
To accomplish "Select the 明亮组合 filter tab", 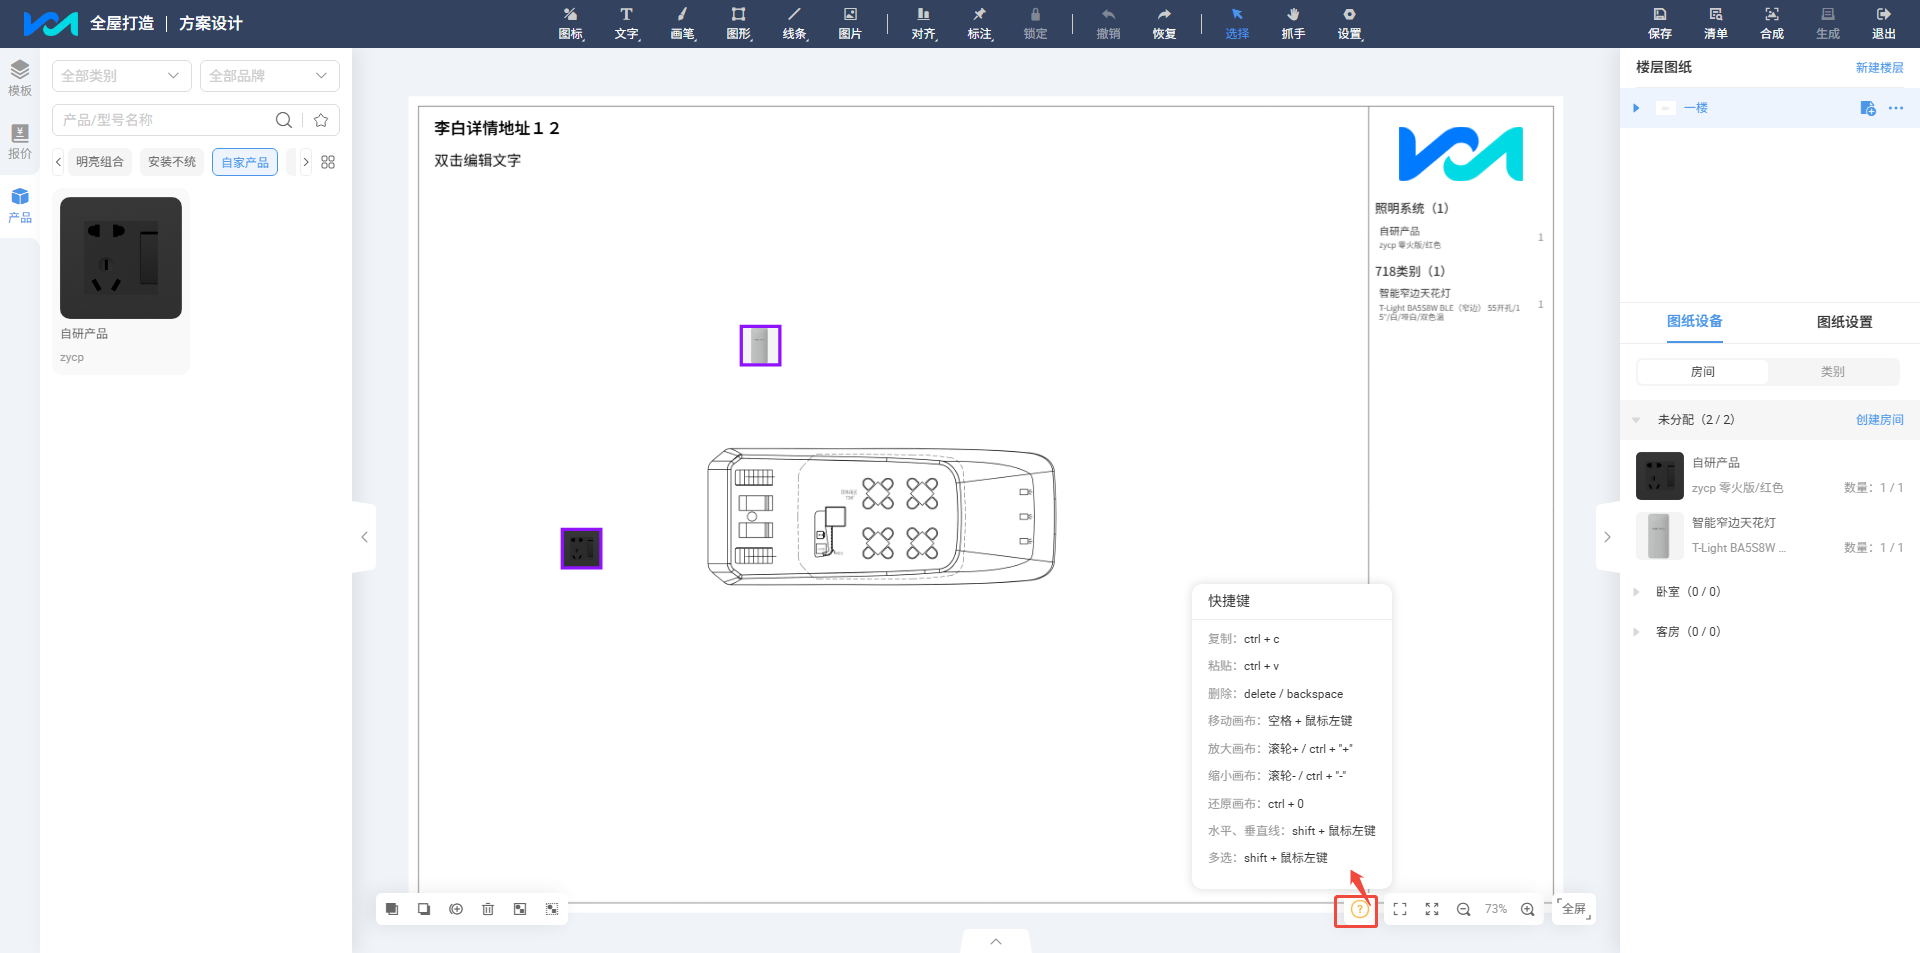I will [100, 162].
